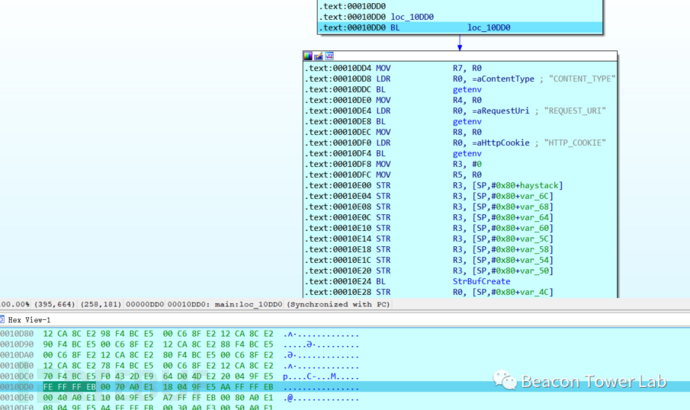Click the main:loc_10DD0 status bar location
690x410 pixels.
click(249, 304)
